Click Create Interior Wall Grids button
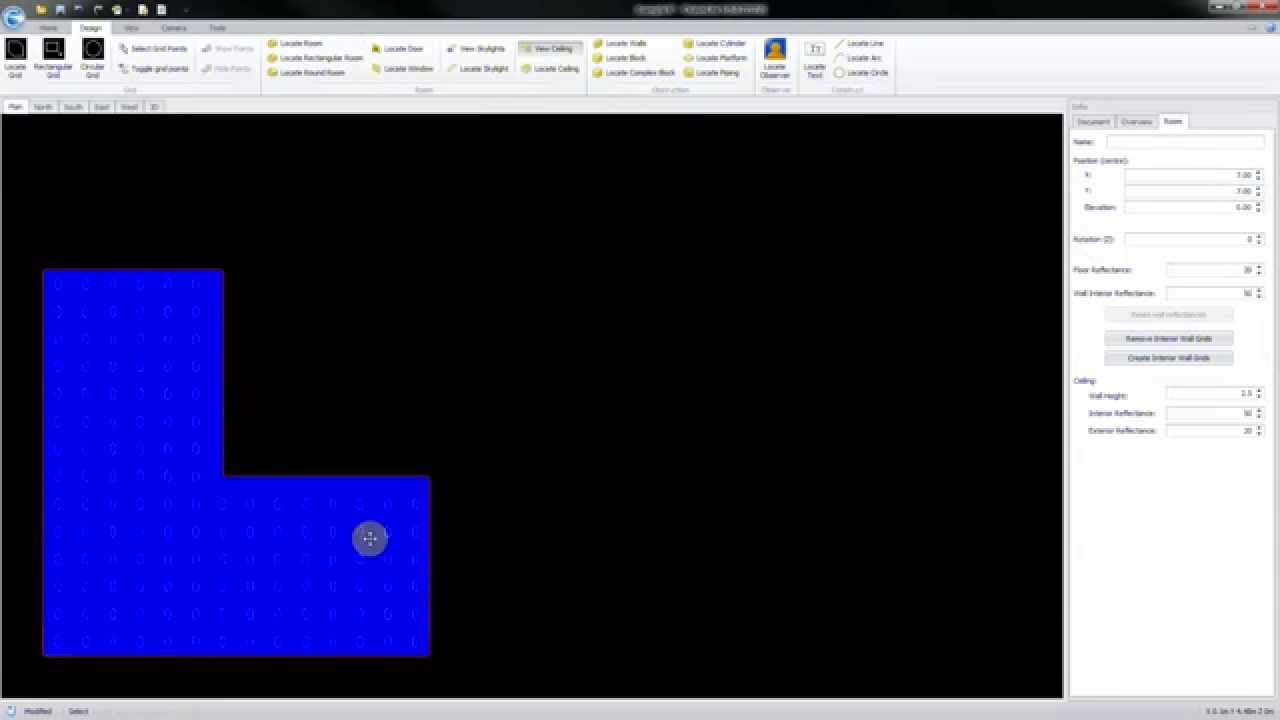1280x720 pixels. pos(1169,358)
